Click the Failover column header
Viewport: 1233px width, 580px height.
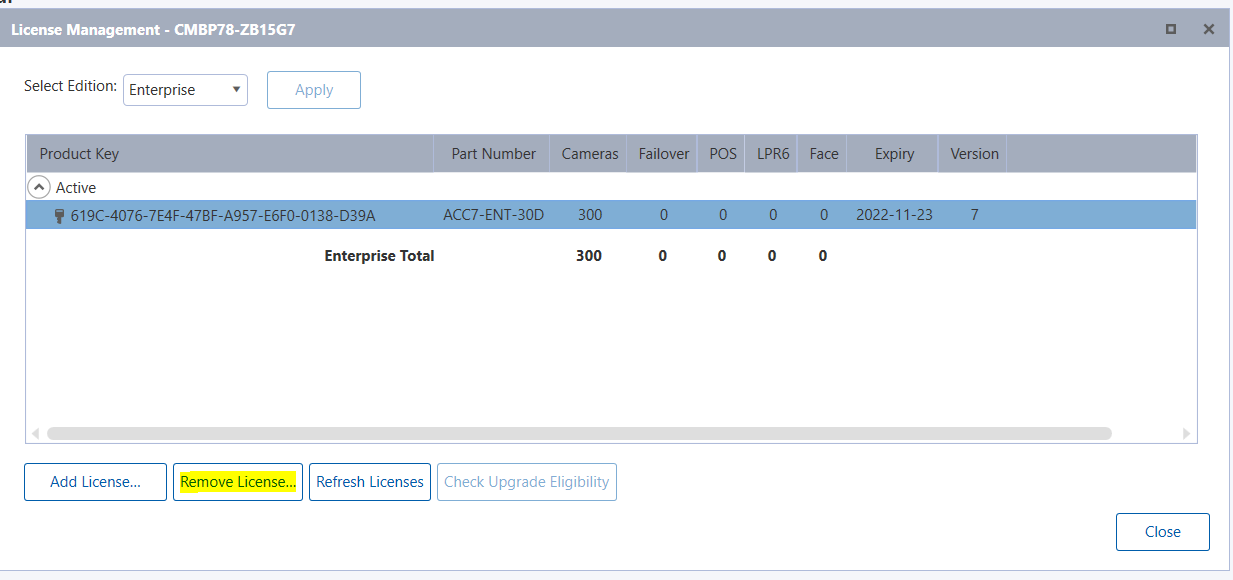click(x=662, y=153)
